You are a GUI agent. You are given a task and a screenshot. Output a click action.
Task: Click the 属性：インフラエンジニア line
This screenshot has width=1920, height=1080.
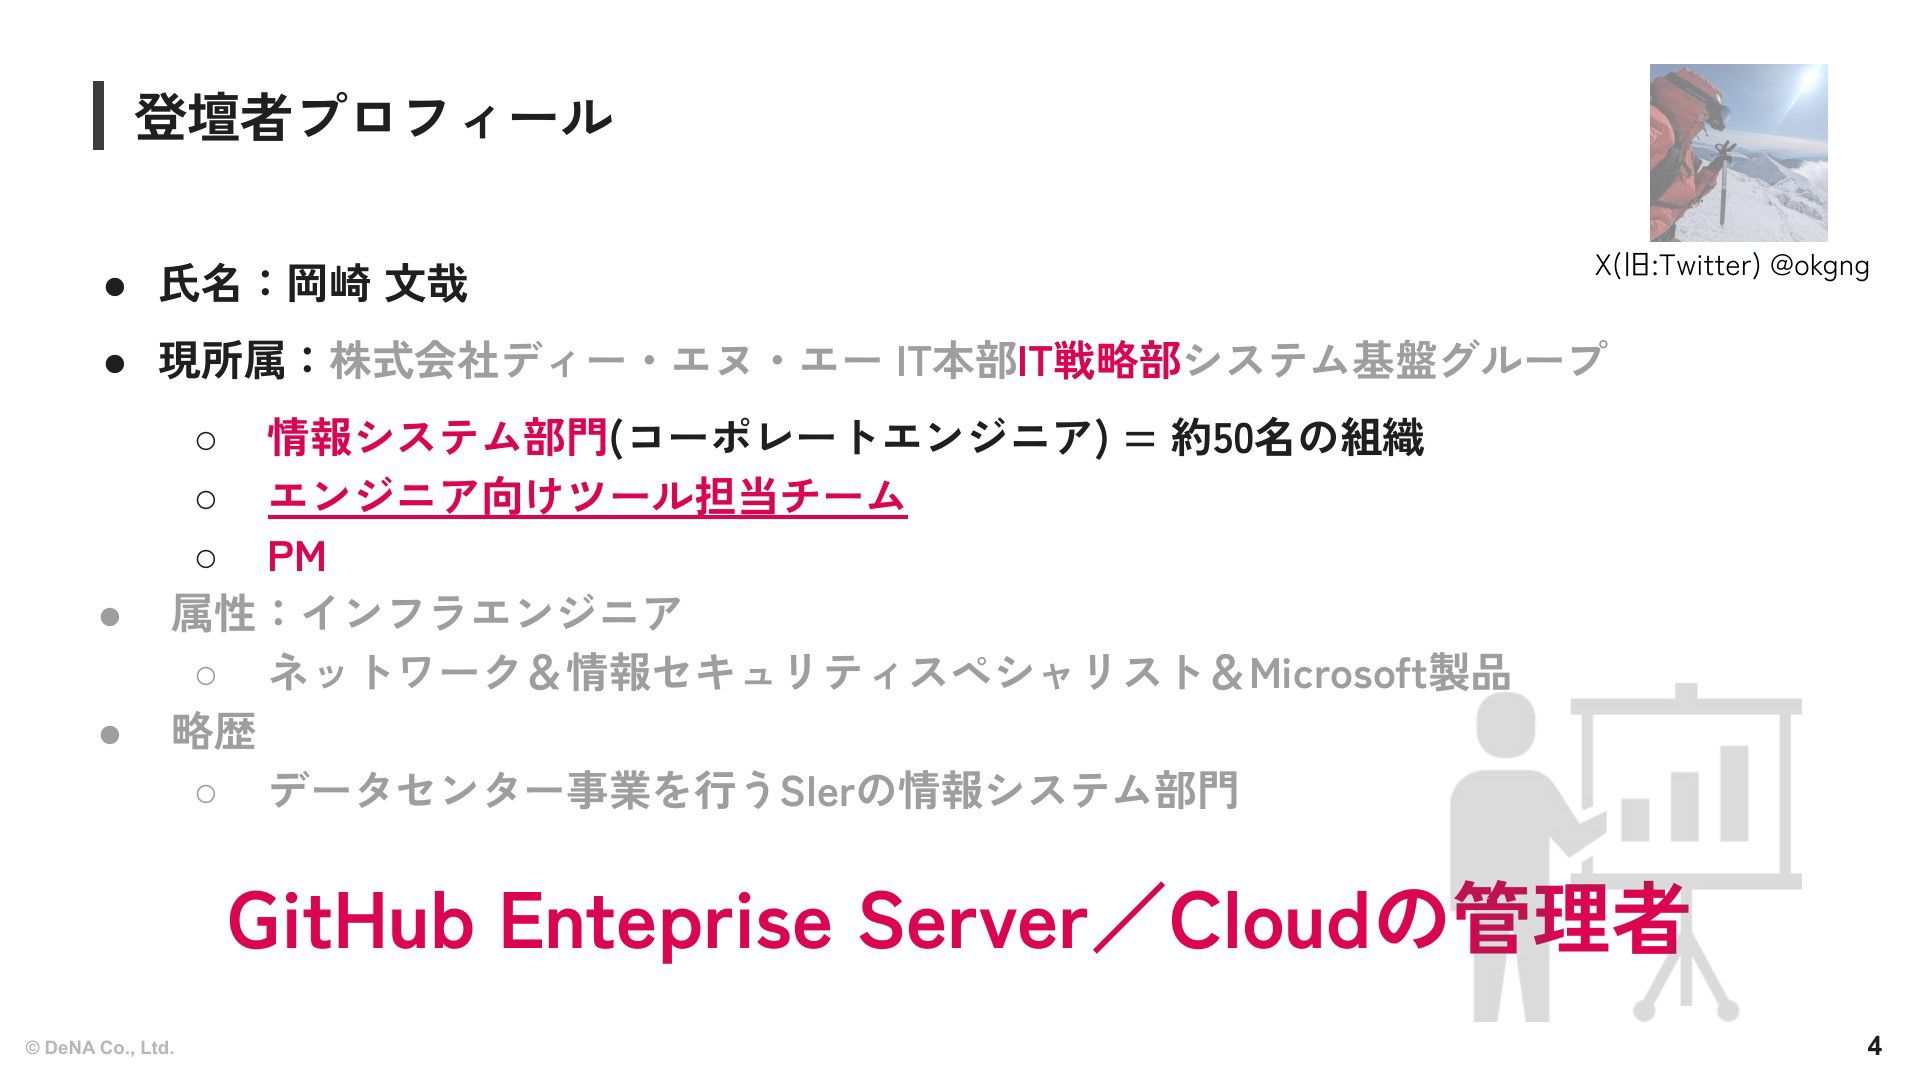click(427, 613)
